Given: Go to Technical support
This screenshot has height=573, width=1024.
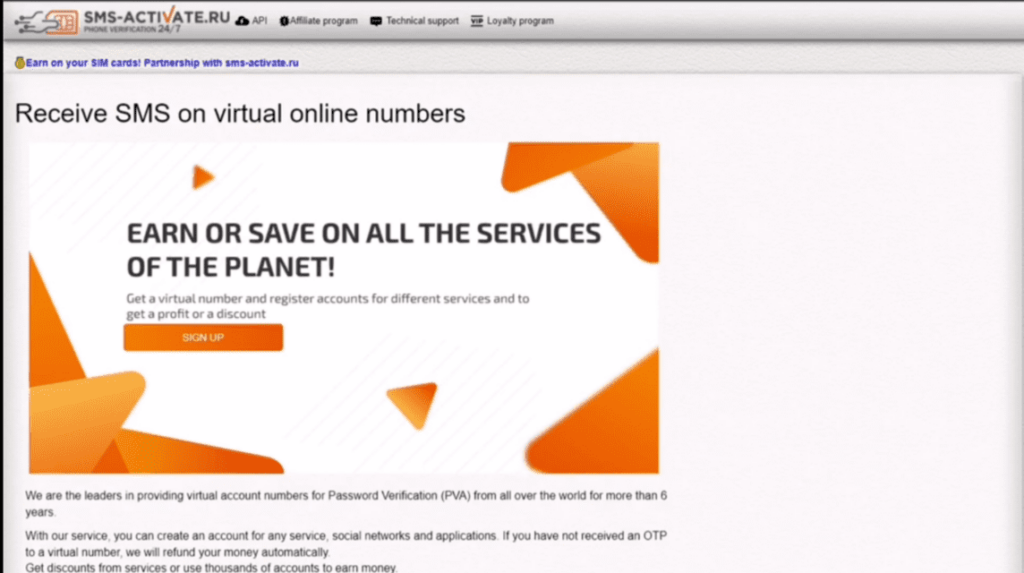Looking at the screenshot, I should 422,21.
